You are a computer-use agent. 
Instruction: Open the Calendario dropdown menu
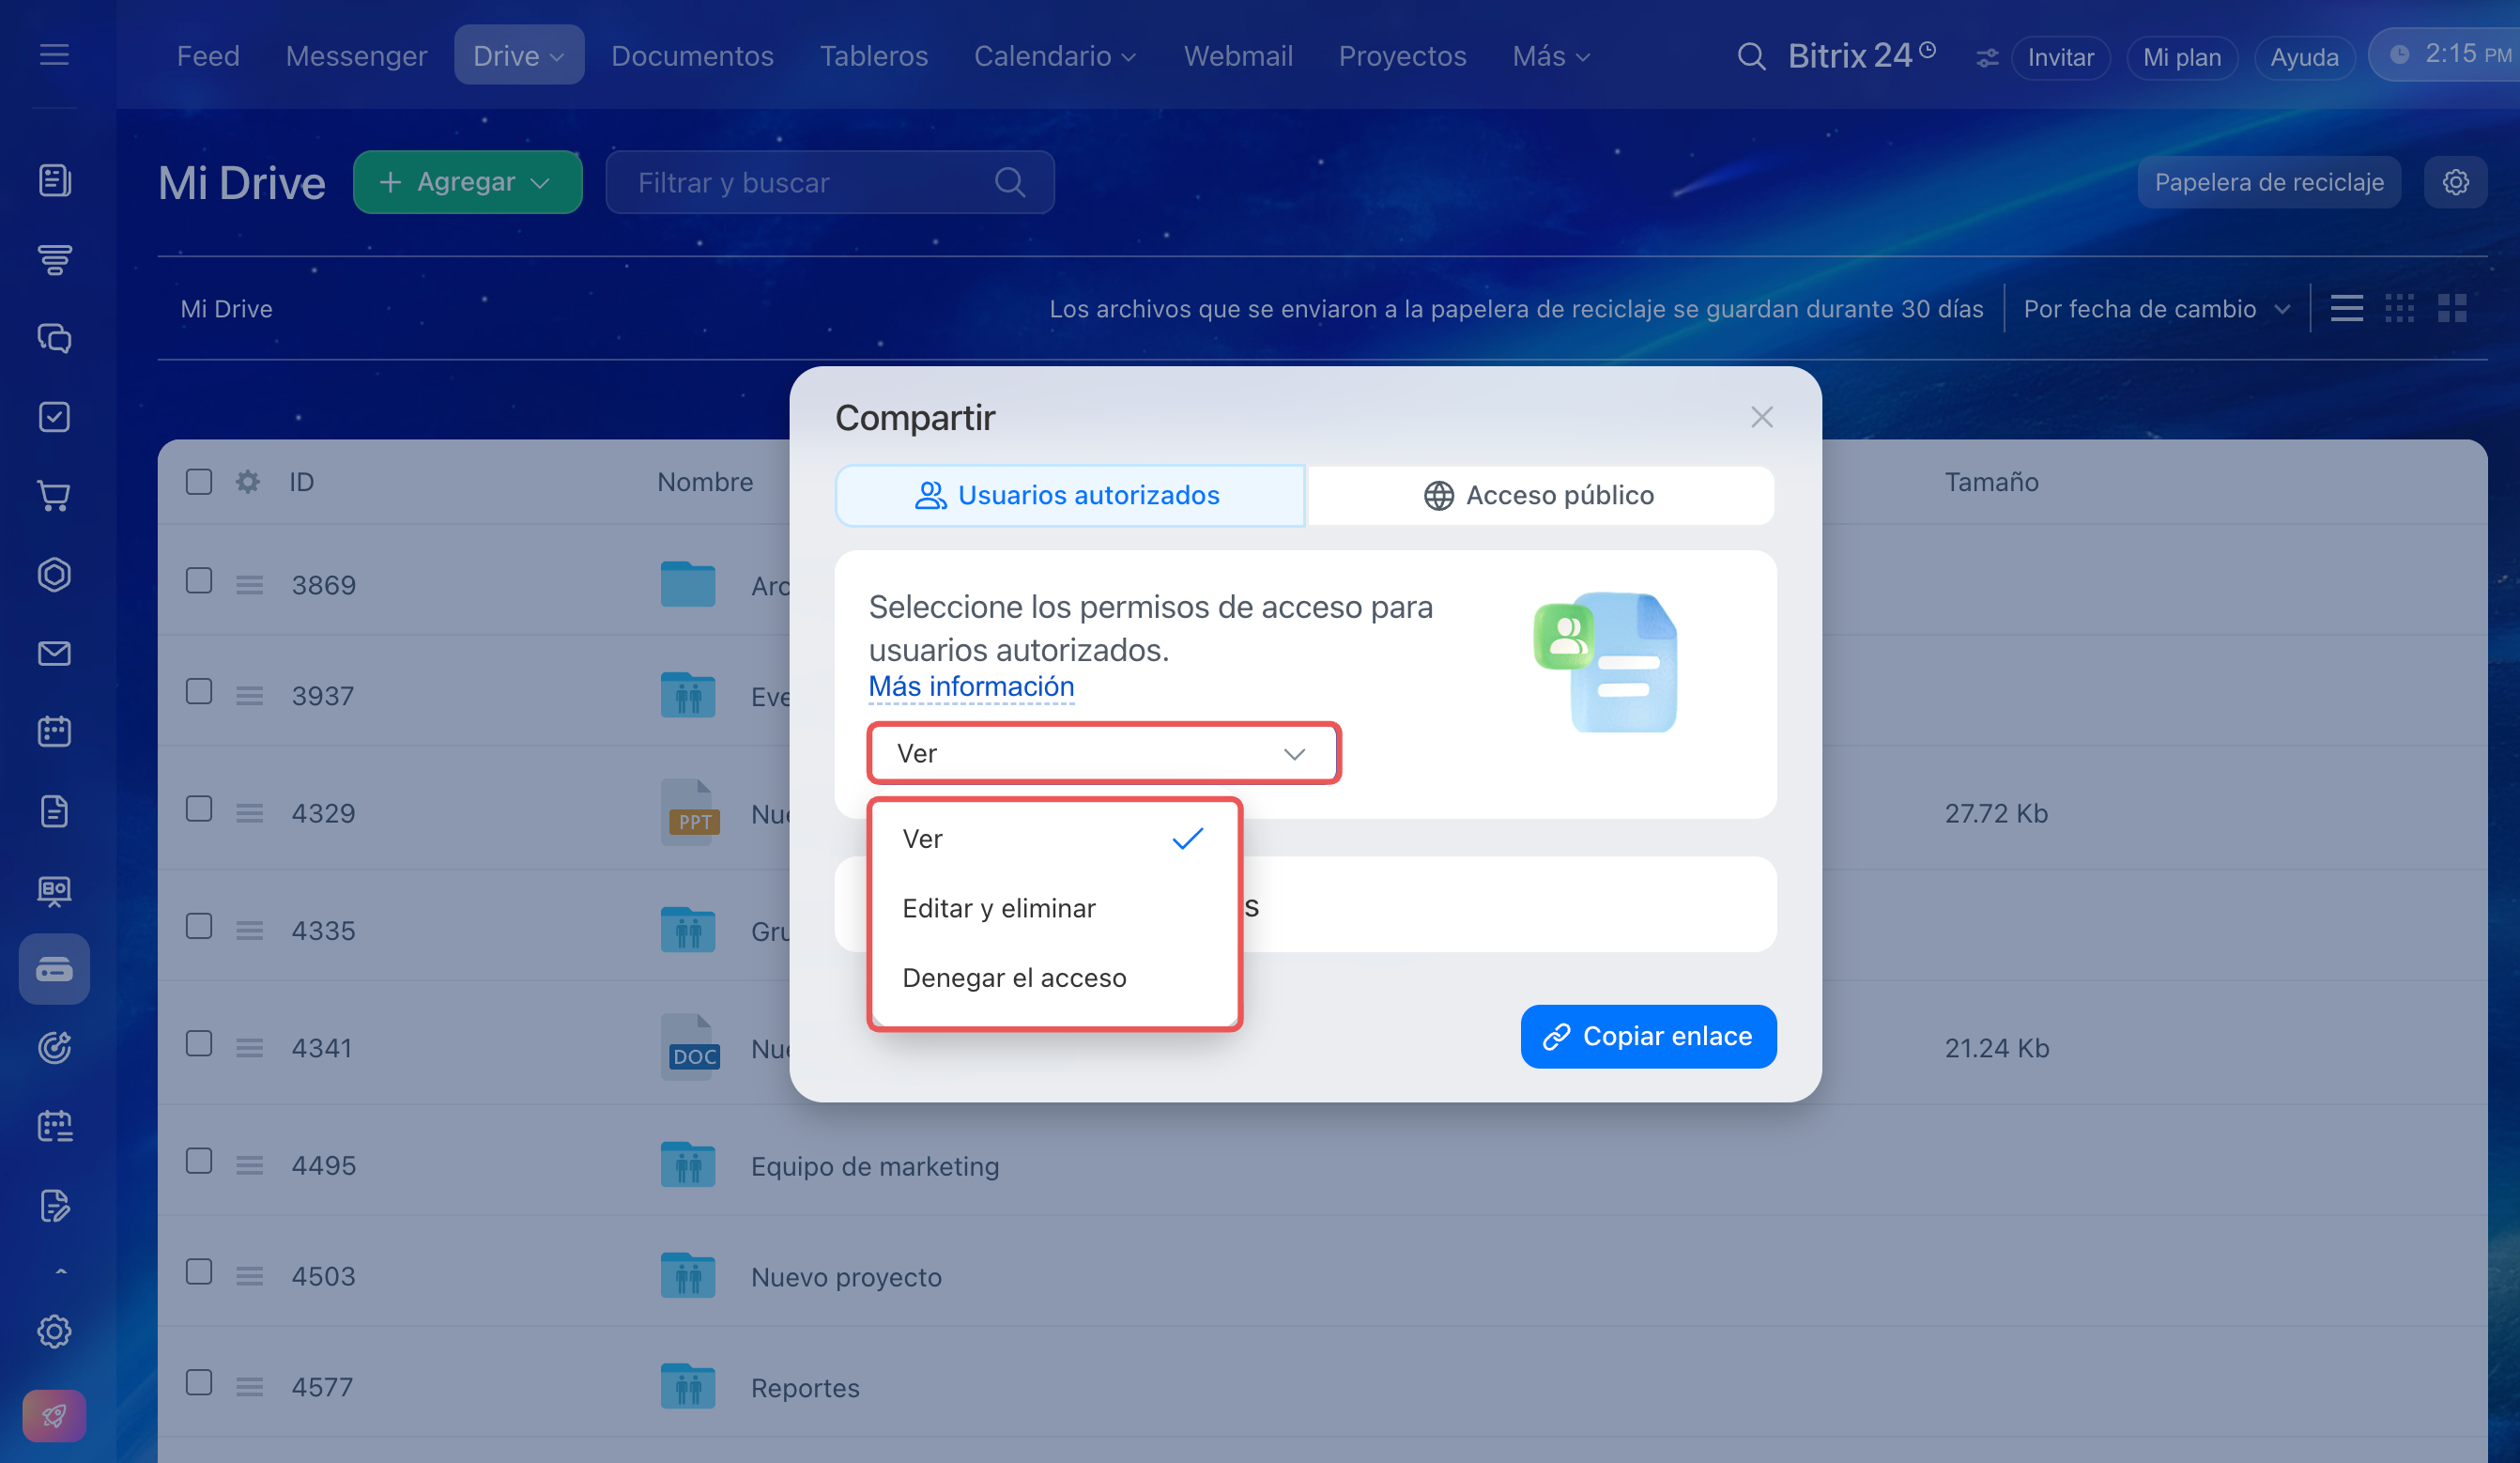(1055, 56)
